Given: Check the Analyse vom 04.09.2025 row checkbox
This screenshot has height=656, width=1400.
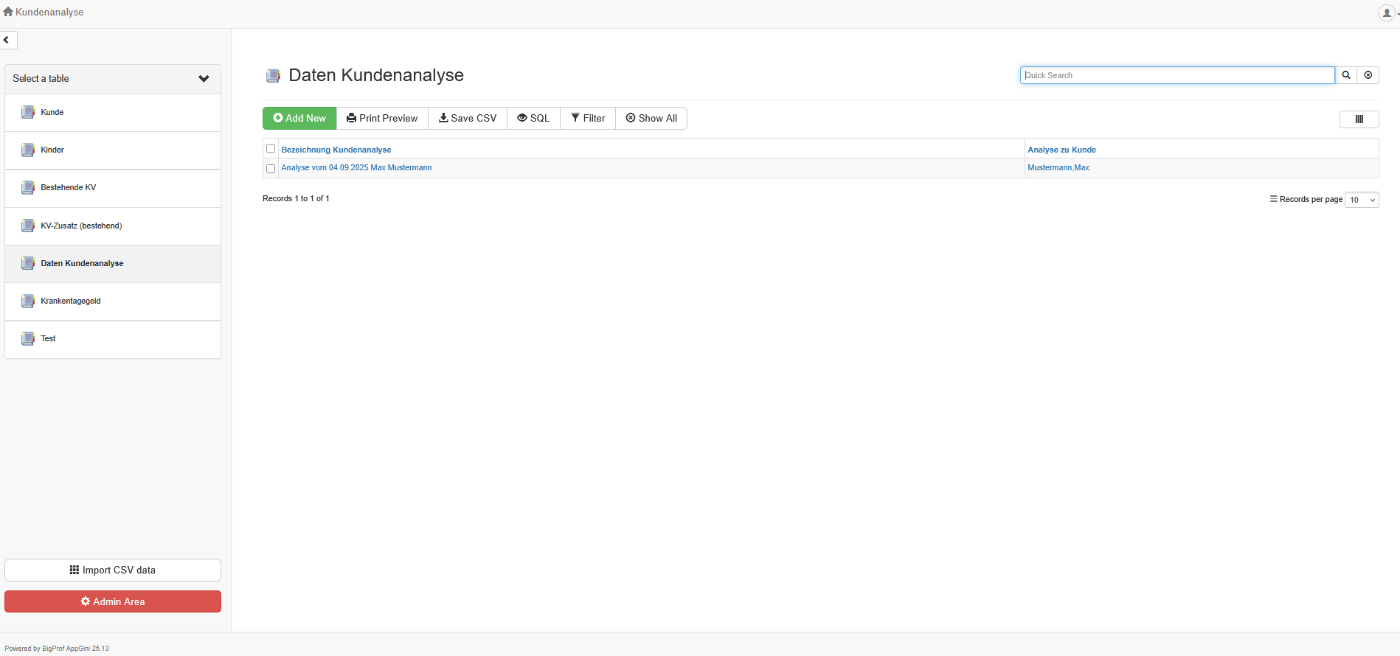Looking at the screenshot, I should coord(270,168).
